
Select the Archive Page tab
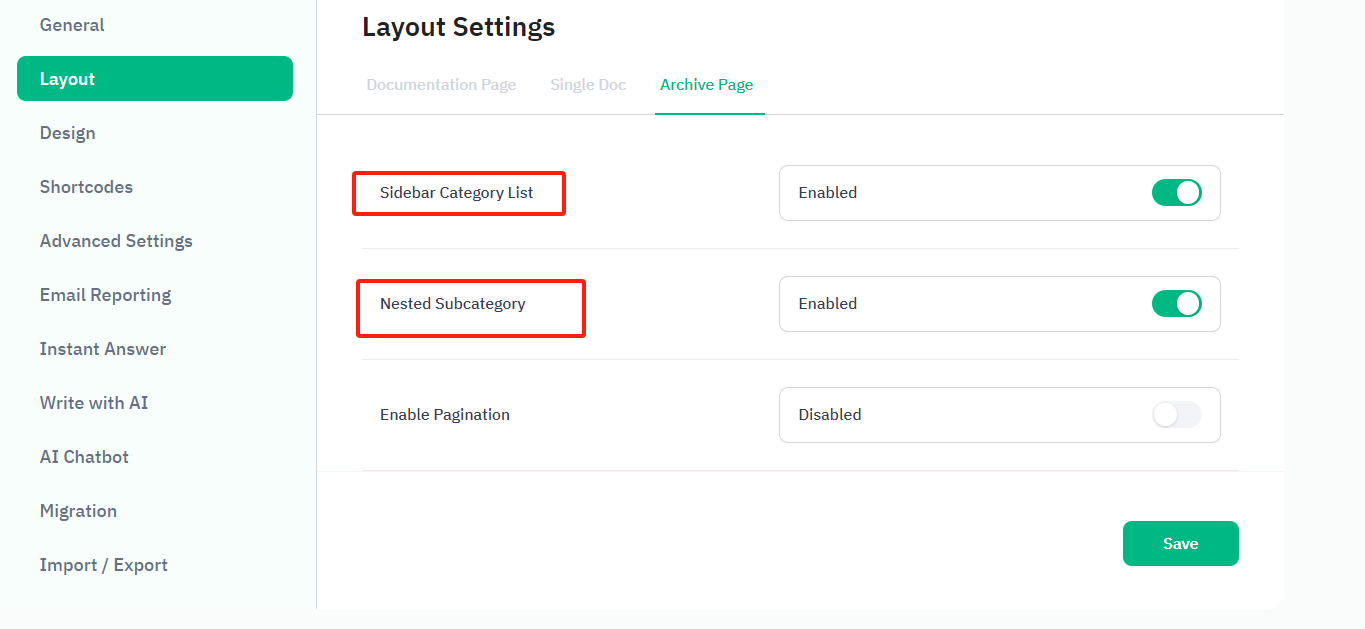click(x=706, y=85)
